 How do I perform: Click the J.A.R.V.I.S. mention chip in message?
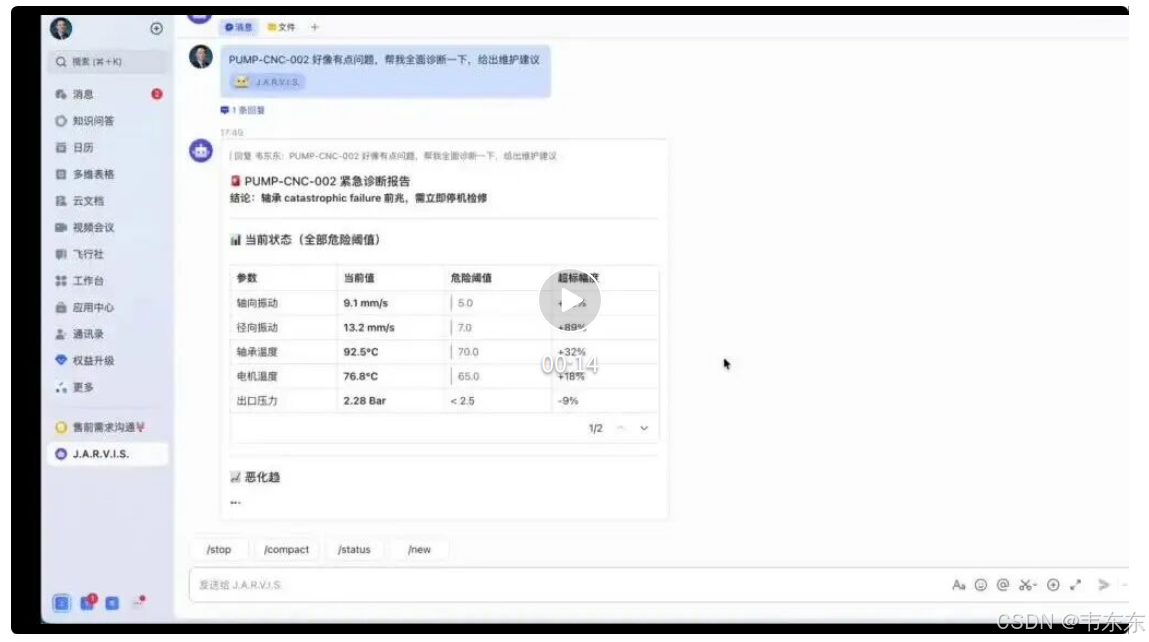[x=267, y=82]
